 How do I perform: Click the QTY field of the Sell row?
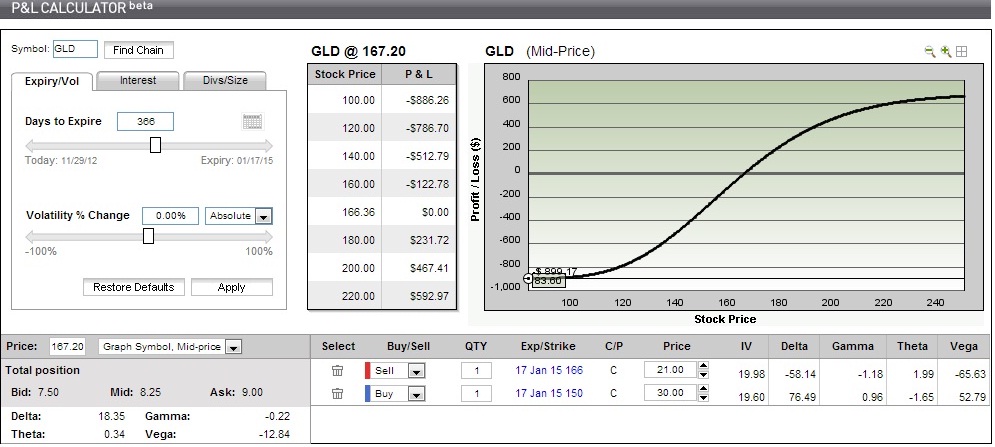(476, 371)
